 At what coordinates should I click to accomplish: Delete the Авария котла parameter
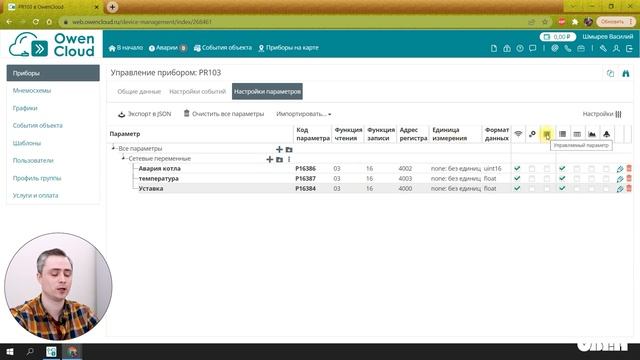click(x=629, y=168)
